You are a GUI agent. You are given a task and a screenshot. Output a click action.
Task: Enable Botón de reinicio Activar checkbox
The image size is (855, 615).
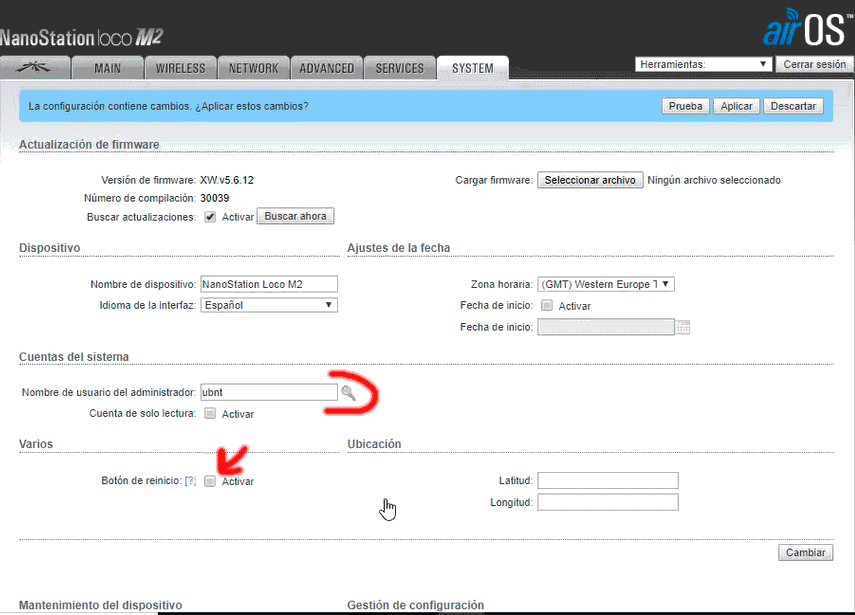(x=210, y=481)
